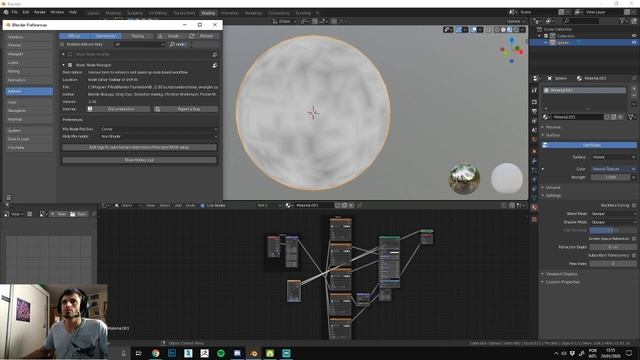Image resolution: width=640 pixels, height=360 pixels.
Task: Open viewport Options dropdown
Action: pyautogui.click(x=516, y=21)
